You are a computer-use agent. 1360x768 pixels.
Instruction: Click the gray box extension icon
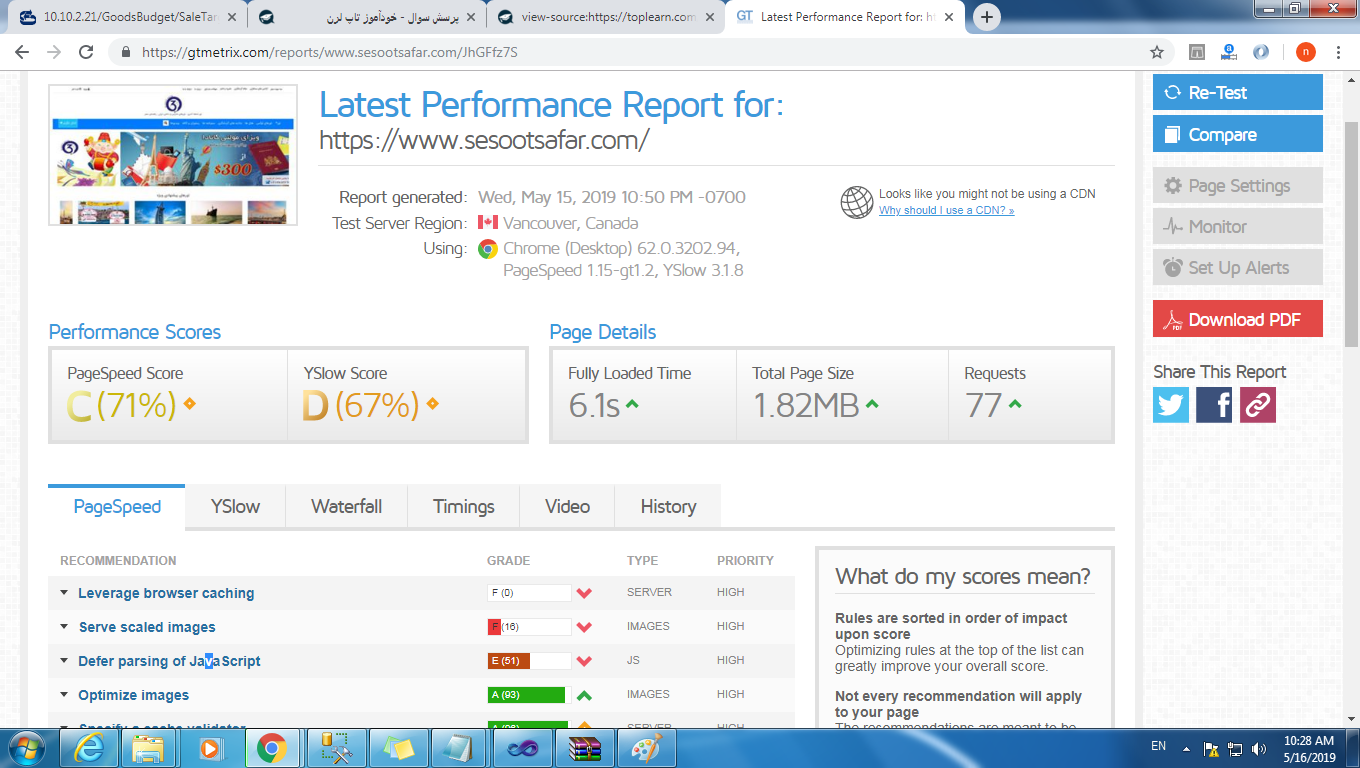coord(1197,52)
